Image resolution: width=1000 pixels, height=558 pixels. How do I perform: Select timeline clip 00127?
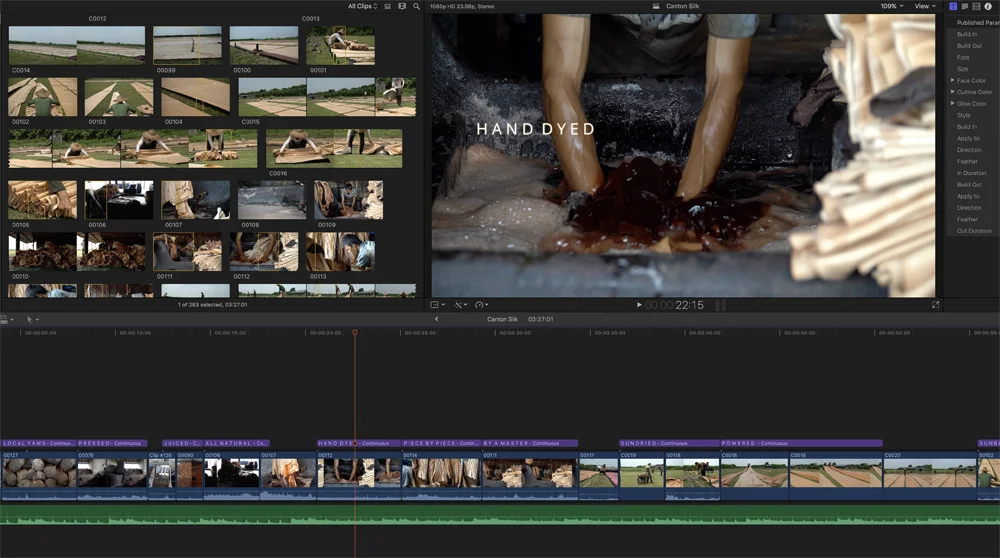pos(39,476)
